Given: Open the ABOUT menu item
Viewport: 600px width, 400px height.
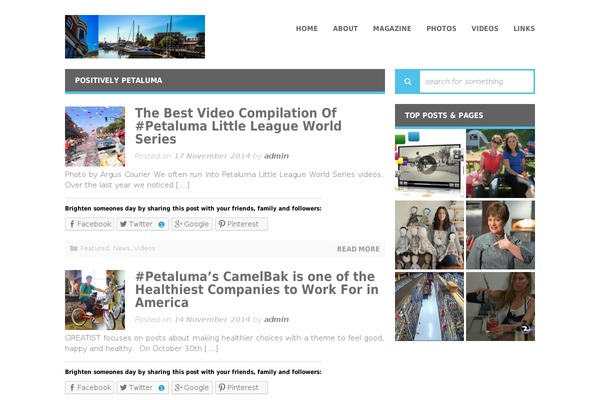Looking at the screenshot, I should pos(345,29).
